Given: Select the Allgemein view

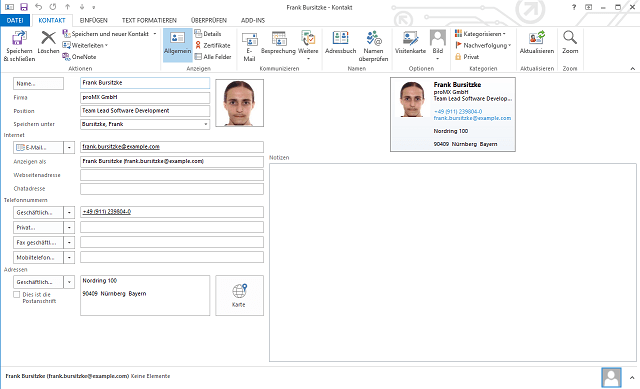Looking at the screenshot, I should pyautogui.click(x=178, y=45).
